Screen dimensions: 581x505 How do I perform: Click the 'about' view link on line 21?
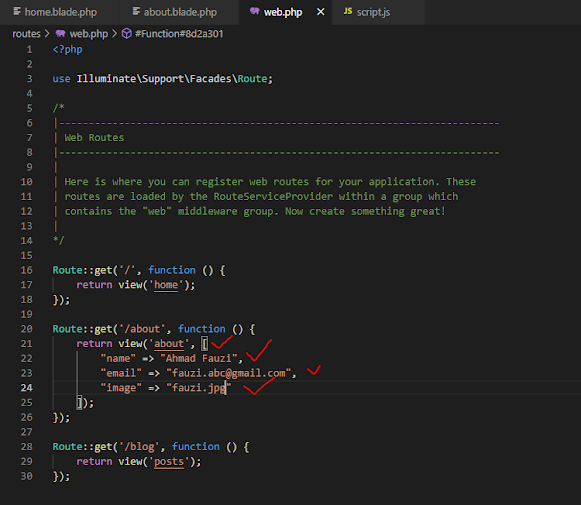[x=169, y=343]
